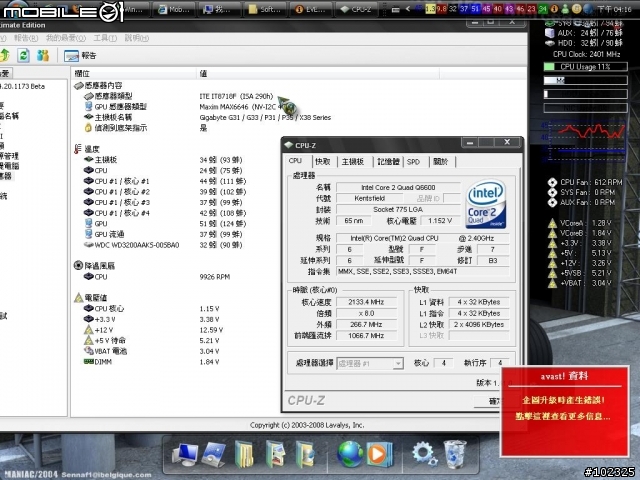Click the 9926 RPM fan value
640x480 pixels.
pos(215,277)
